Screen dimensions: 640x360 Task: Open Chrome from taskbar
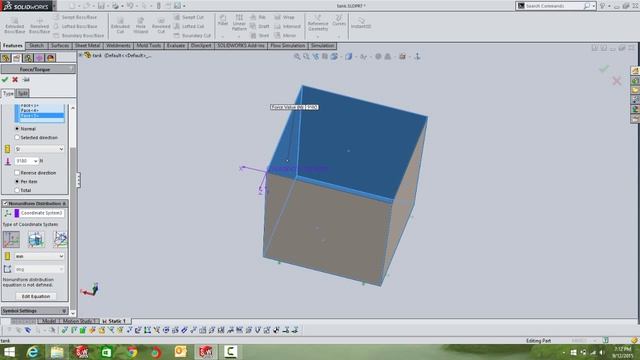click(131, 352)
